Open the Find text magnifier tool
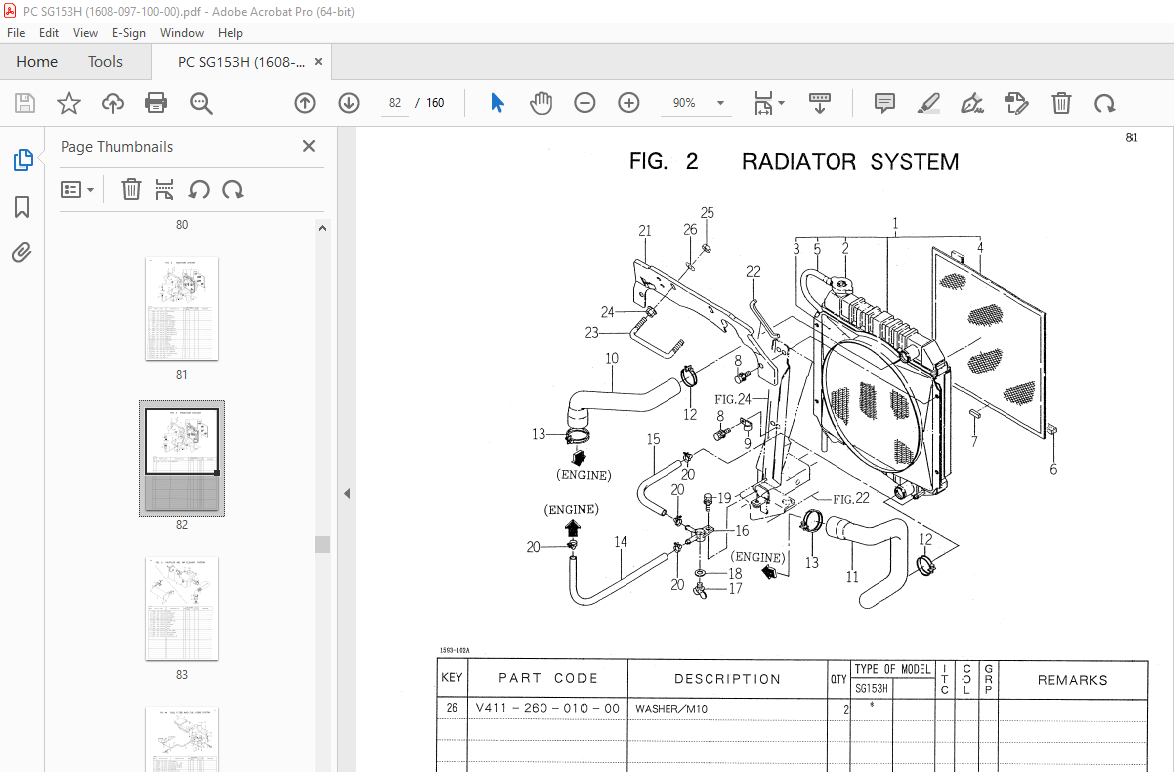The height and width of the screenshot is (772, 1174). (x=201, y=103)
